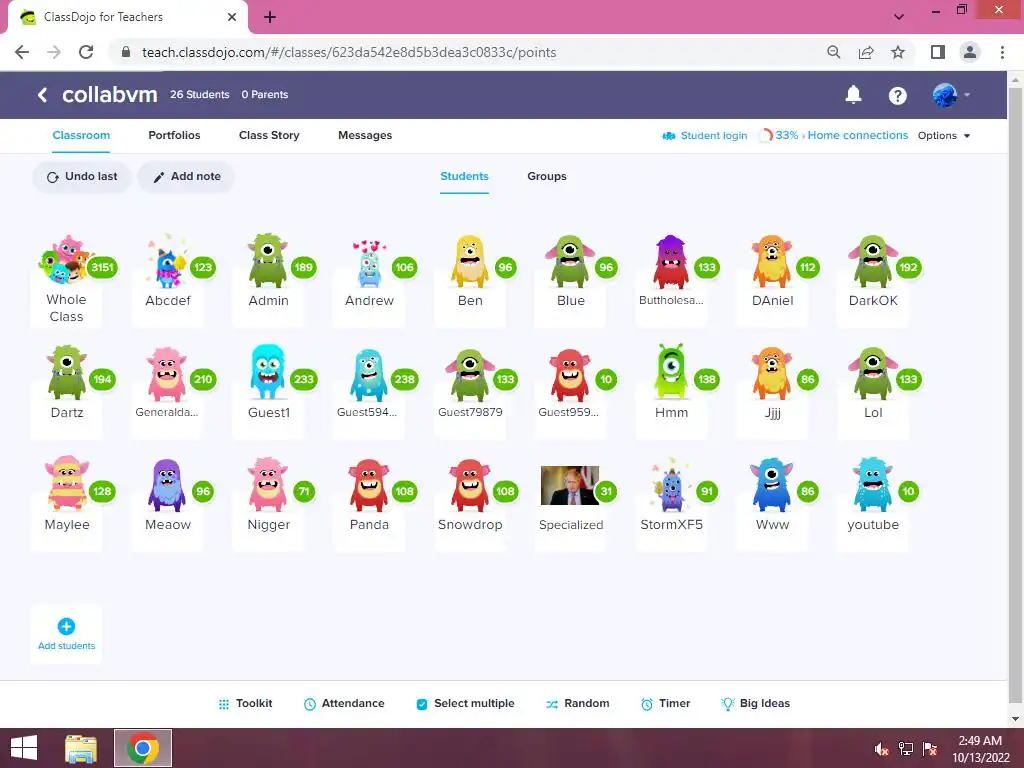Reload the page in Chrome

[86, 52]
